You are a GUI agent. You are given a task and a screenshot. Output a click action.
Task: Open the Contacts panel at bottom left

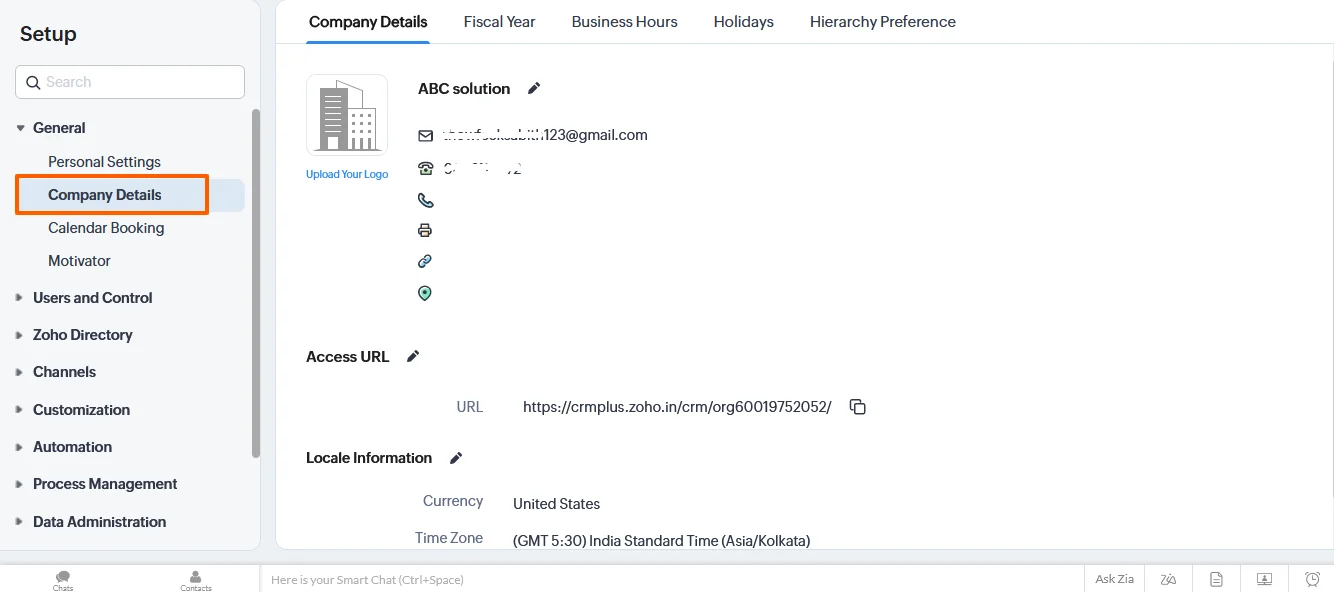pos(195,580)
